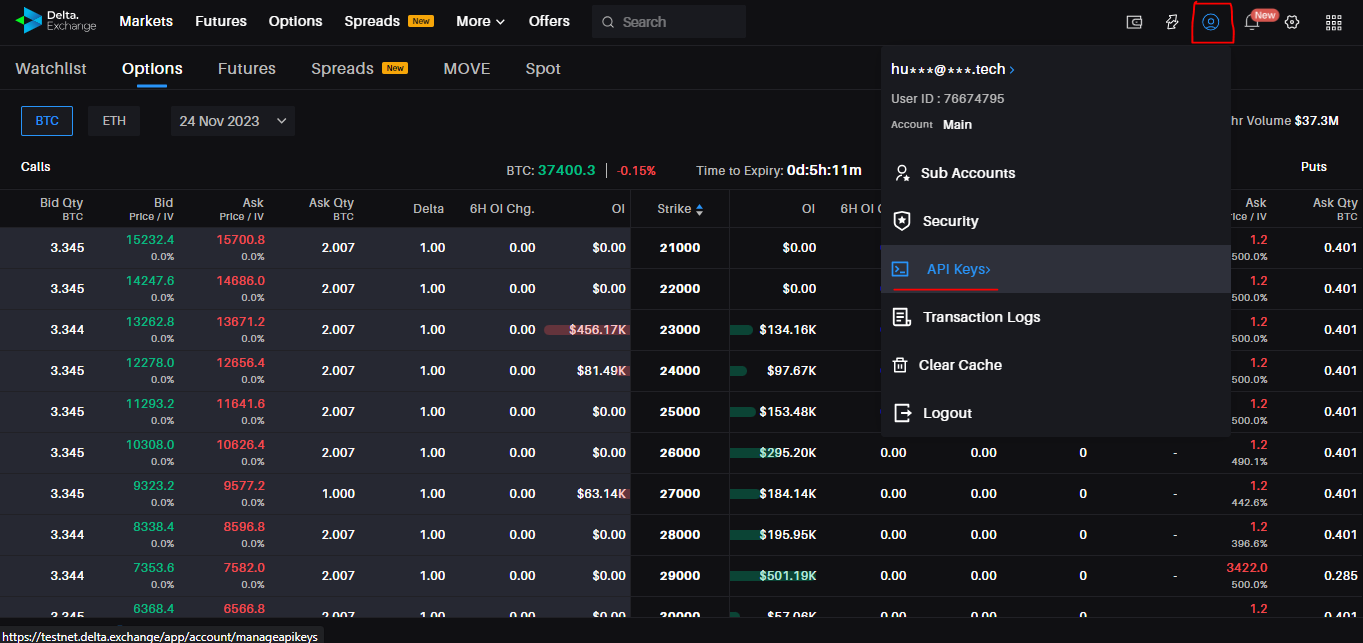This screenshot has width=1363, height=643.
Task: Click the Delta column header
Action: click(x=428, y=209)
